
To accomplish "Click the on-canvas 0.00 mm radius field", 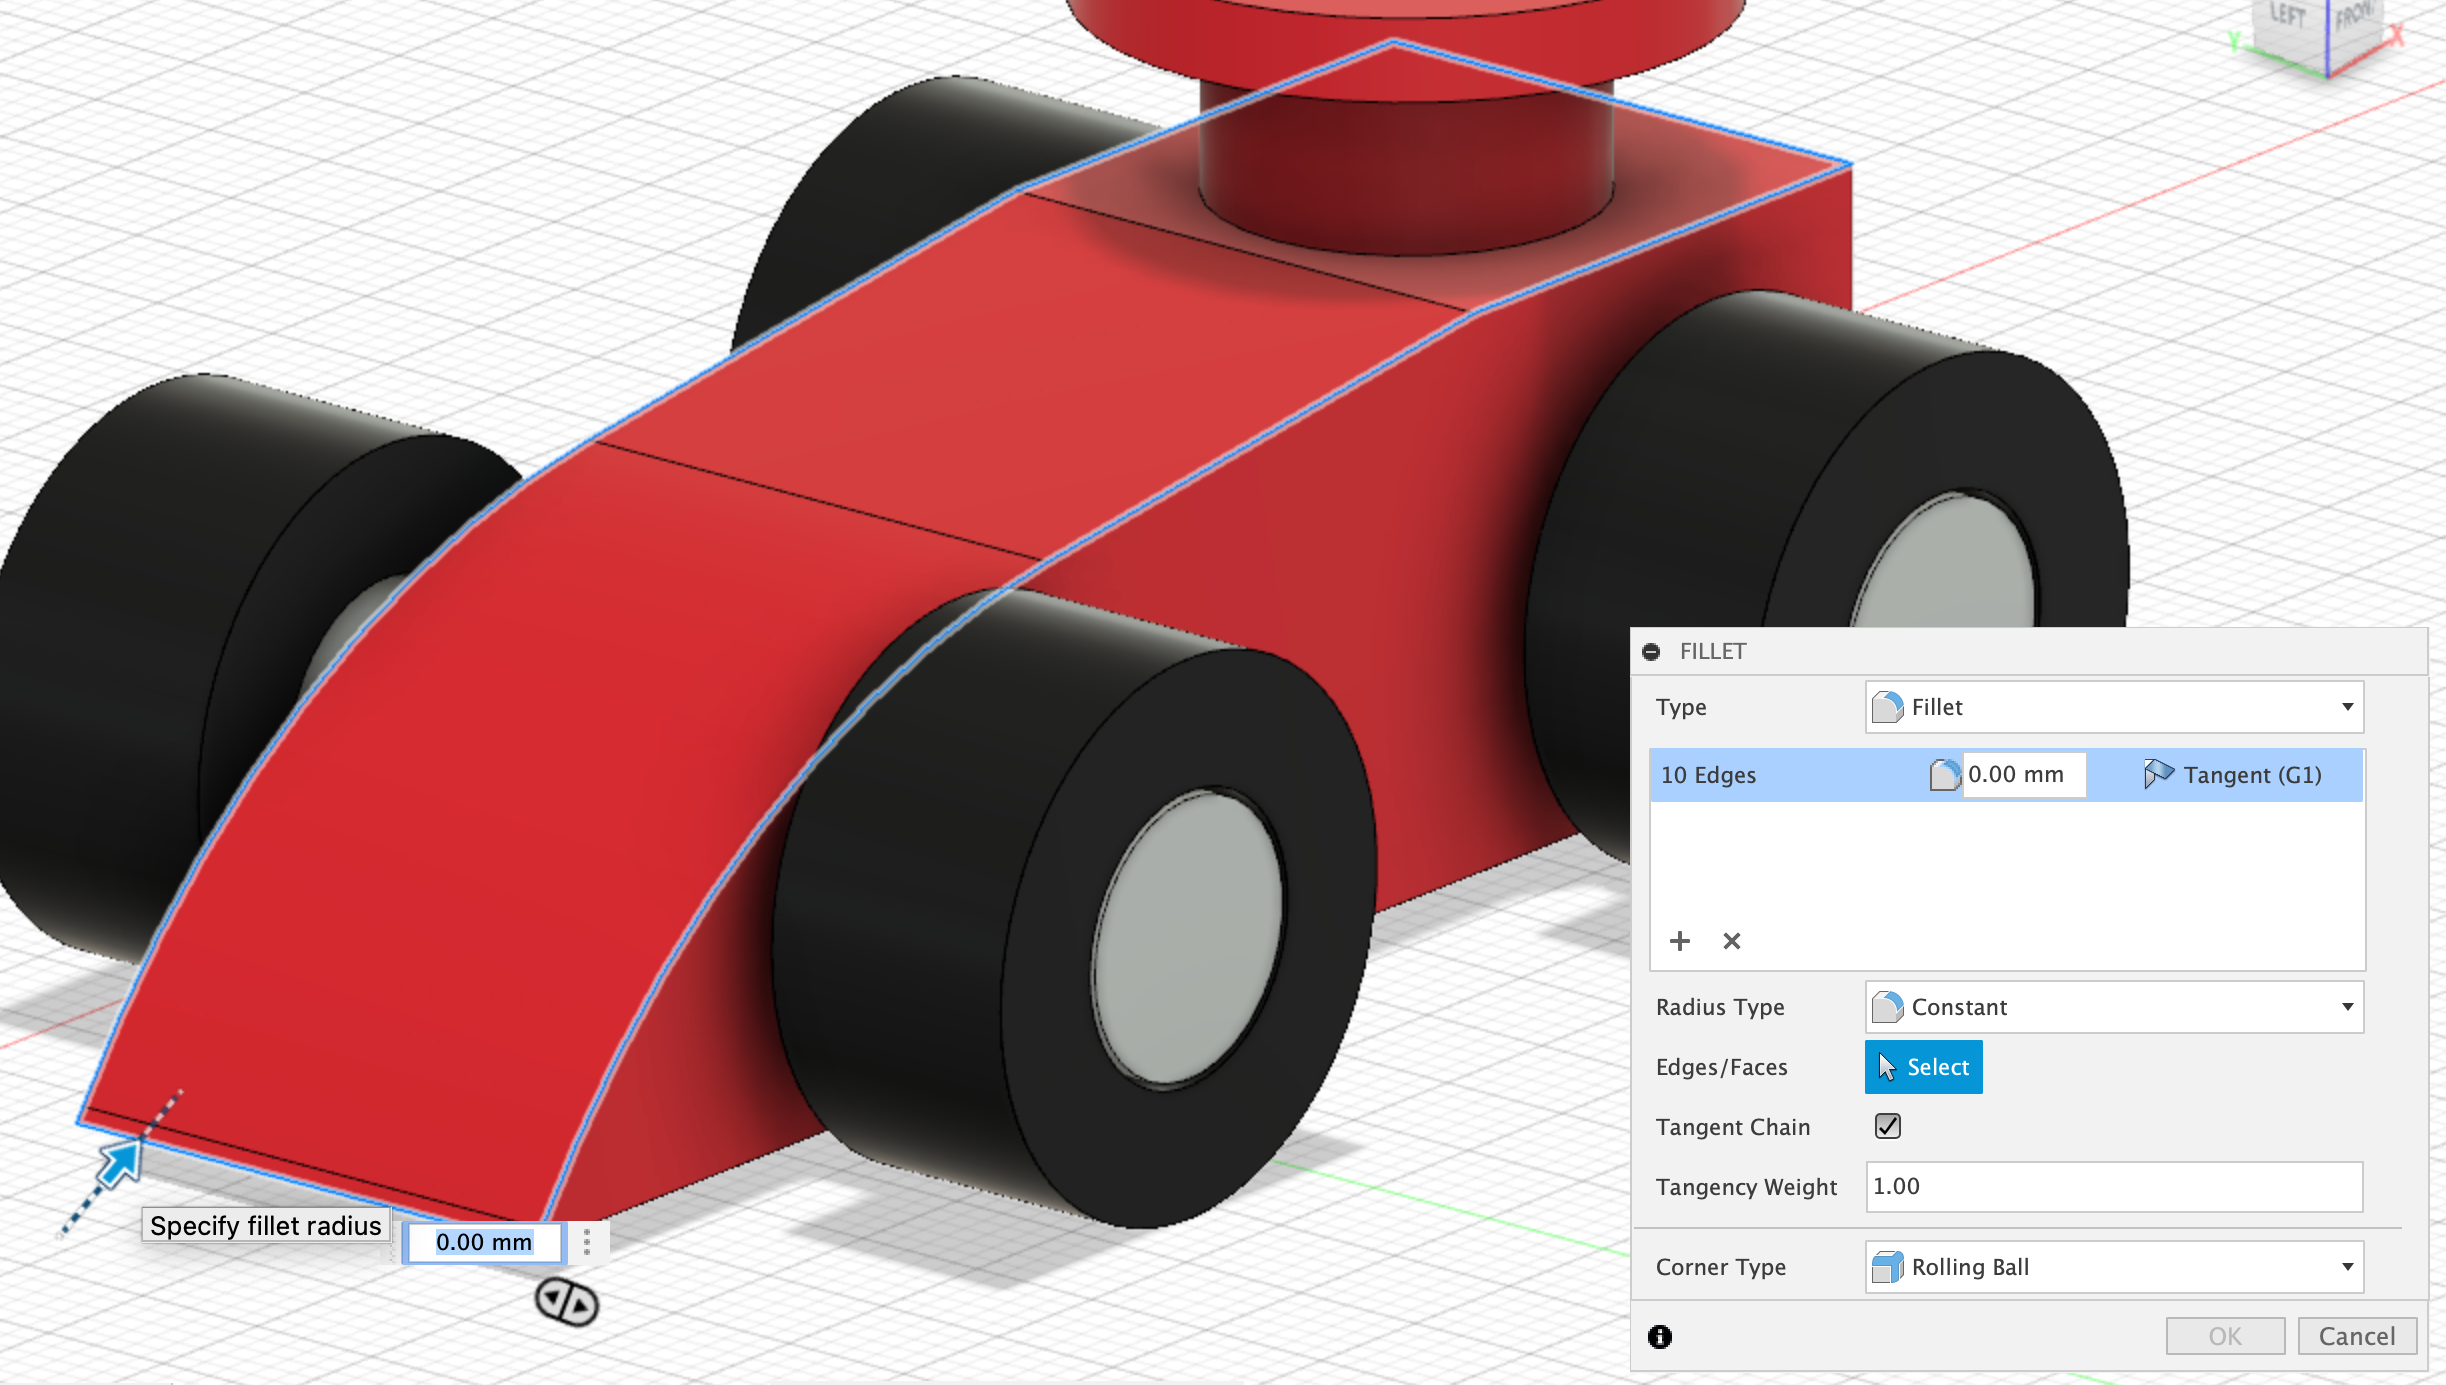I will pyautogui.click(x=485, y=1242).
